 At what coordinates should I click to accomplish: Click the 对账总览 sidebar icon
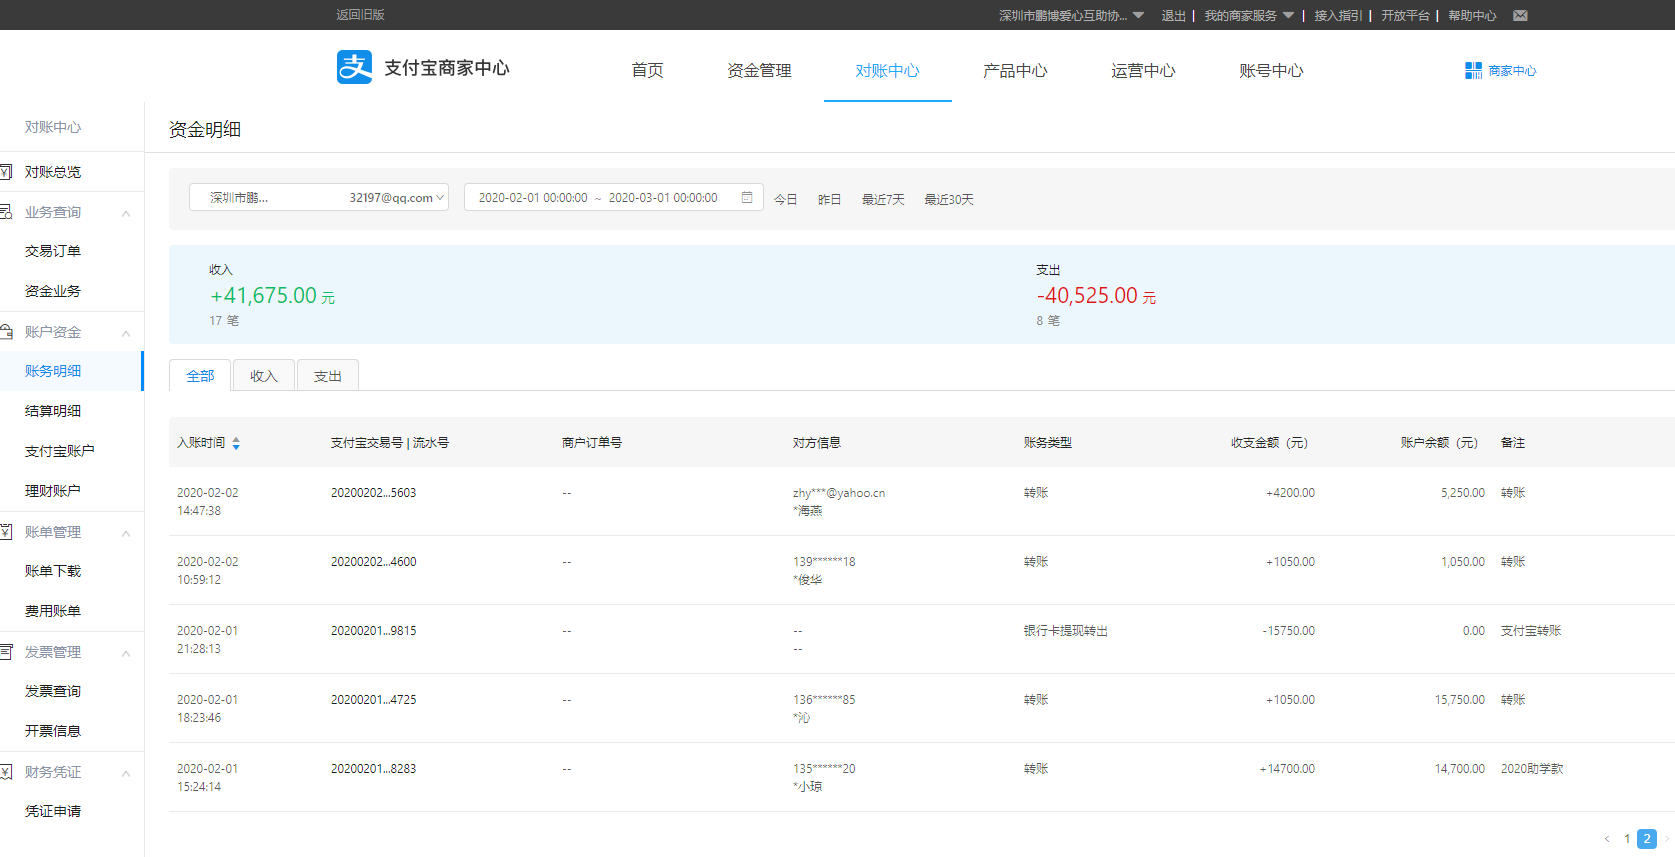pyautogui.click(x=6, y=172)
